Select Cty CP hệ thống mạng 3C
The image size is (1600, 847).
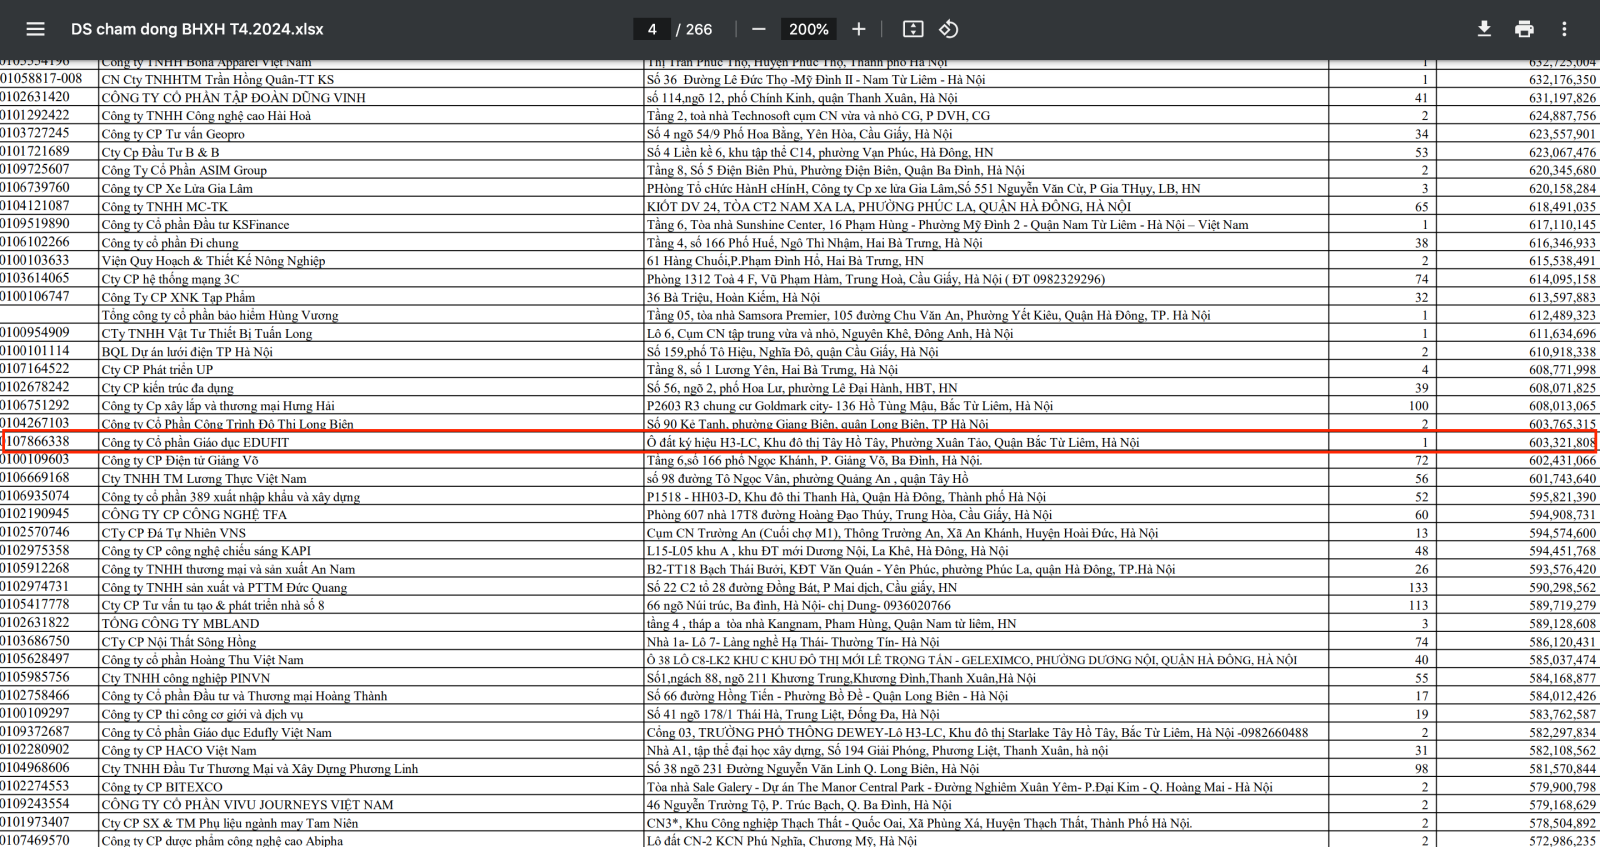pos(170,279)
